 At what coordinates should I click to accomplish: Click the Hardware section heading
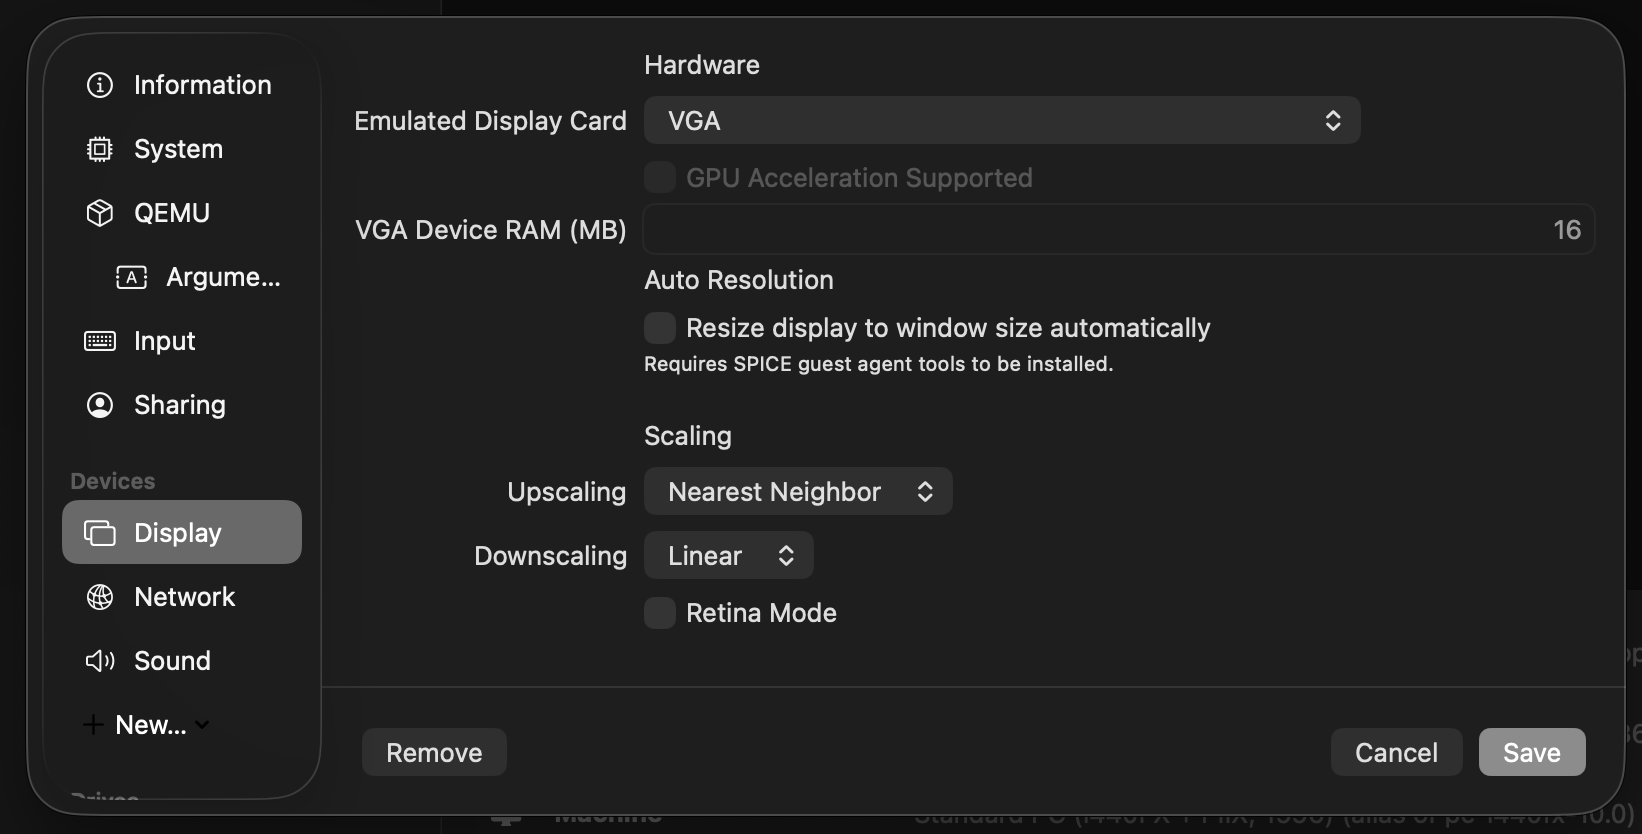pos(702,65)
